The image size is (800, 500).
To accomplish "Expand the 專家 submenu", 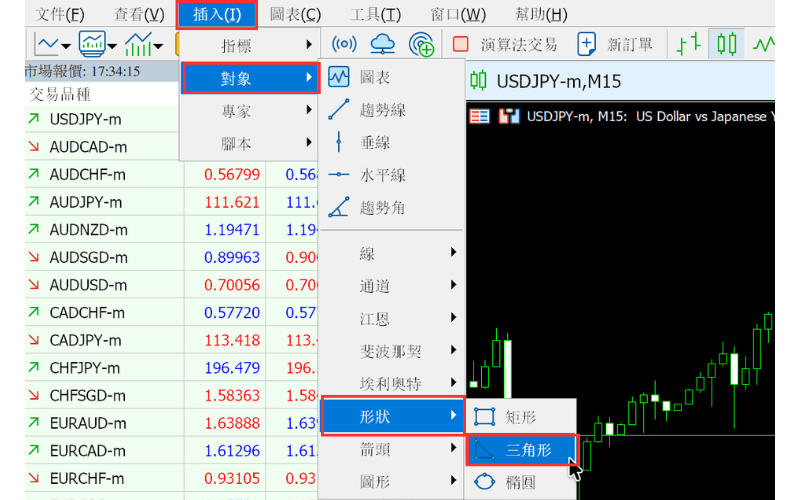I will pyautogui.click(x=250, y=111).
